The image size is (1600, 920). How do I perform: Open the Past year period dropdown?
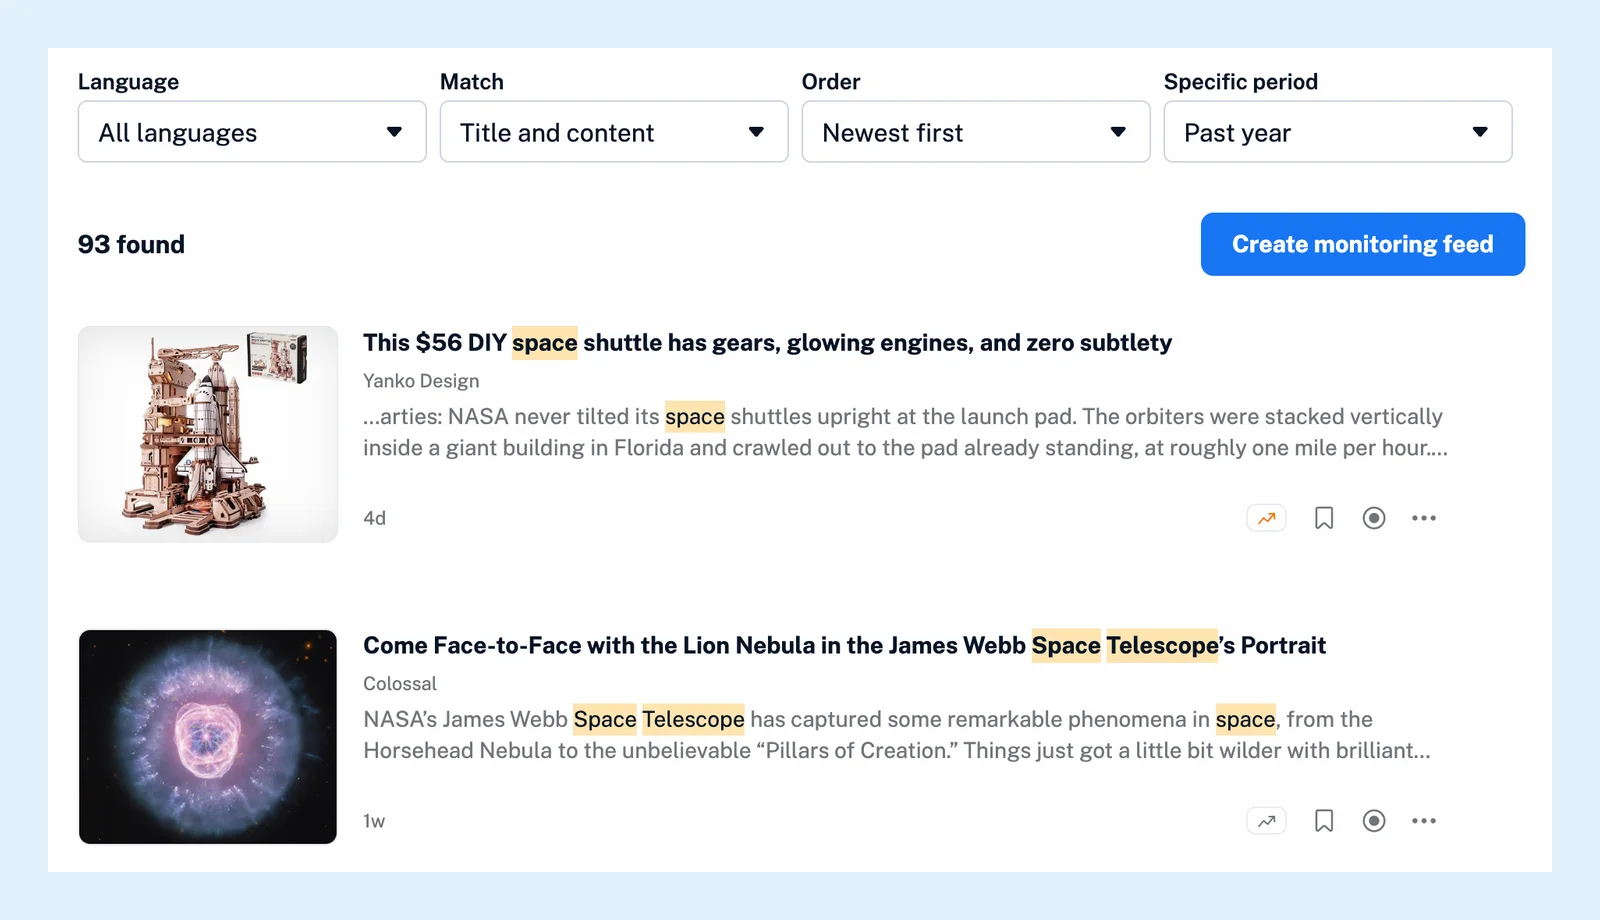tap(1338, 131)
